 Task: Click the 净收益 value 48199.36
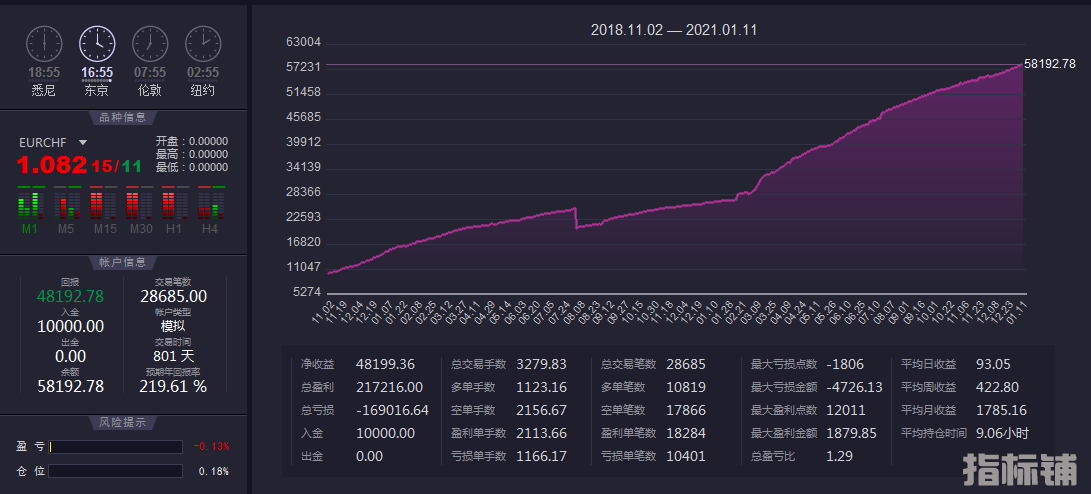coord(385,364)
